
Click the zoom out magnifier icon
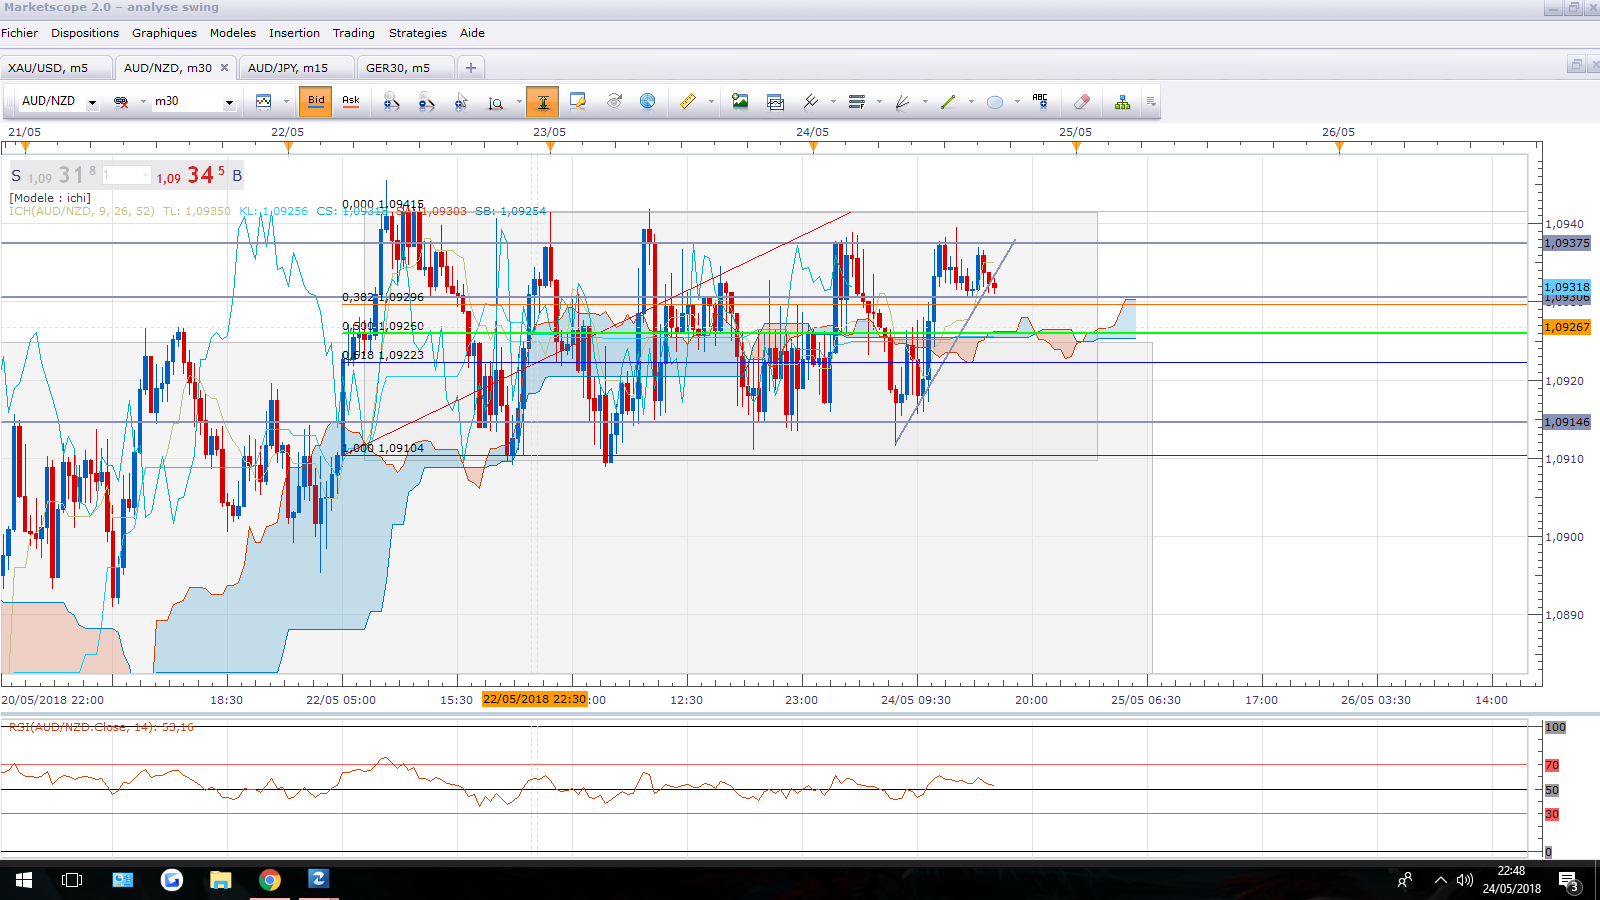[426, 102]
